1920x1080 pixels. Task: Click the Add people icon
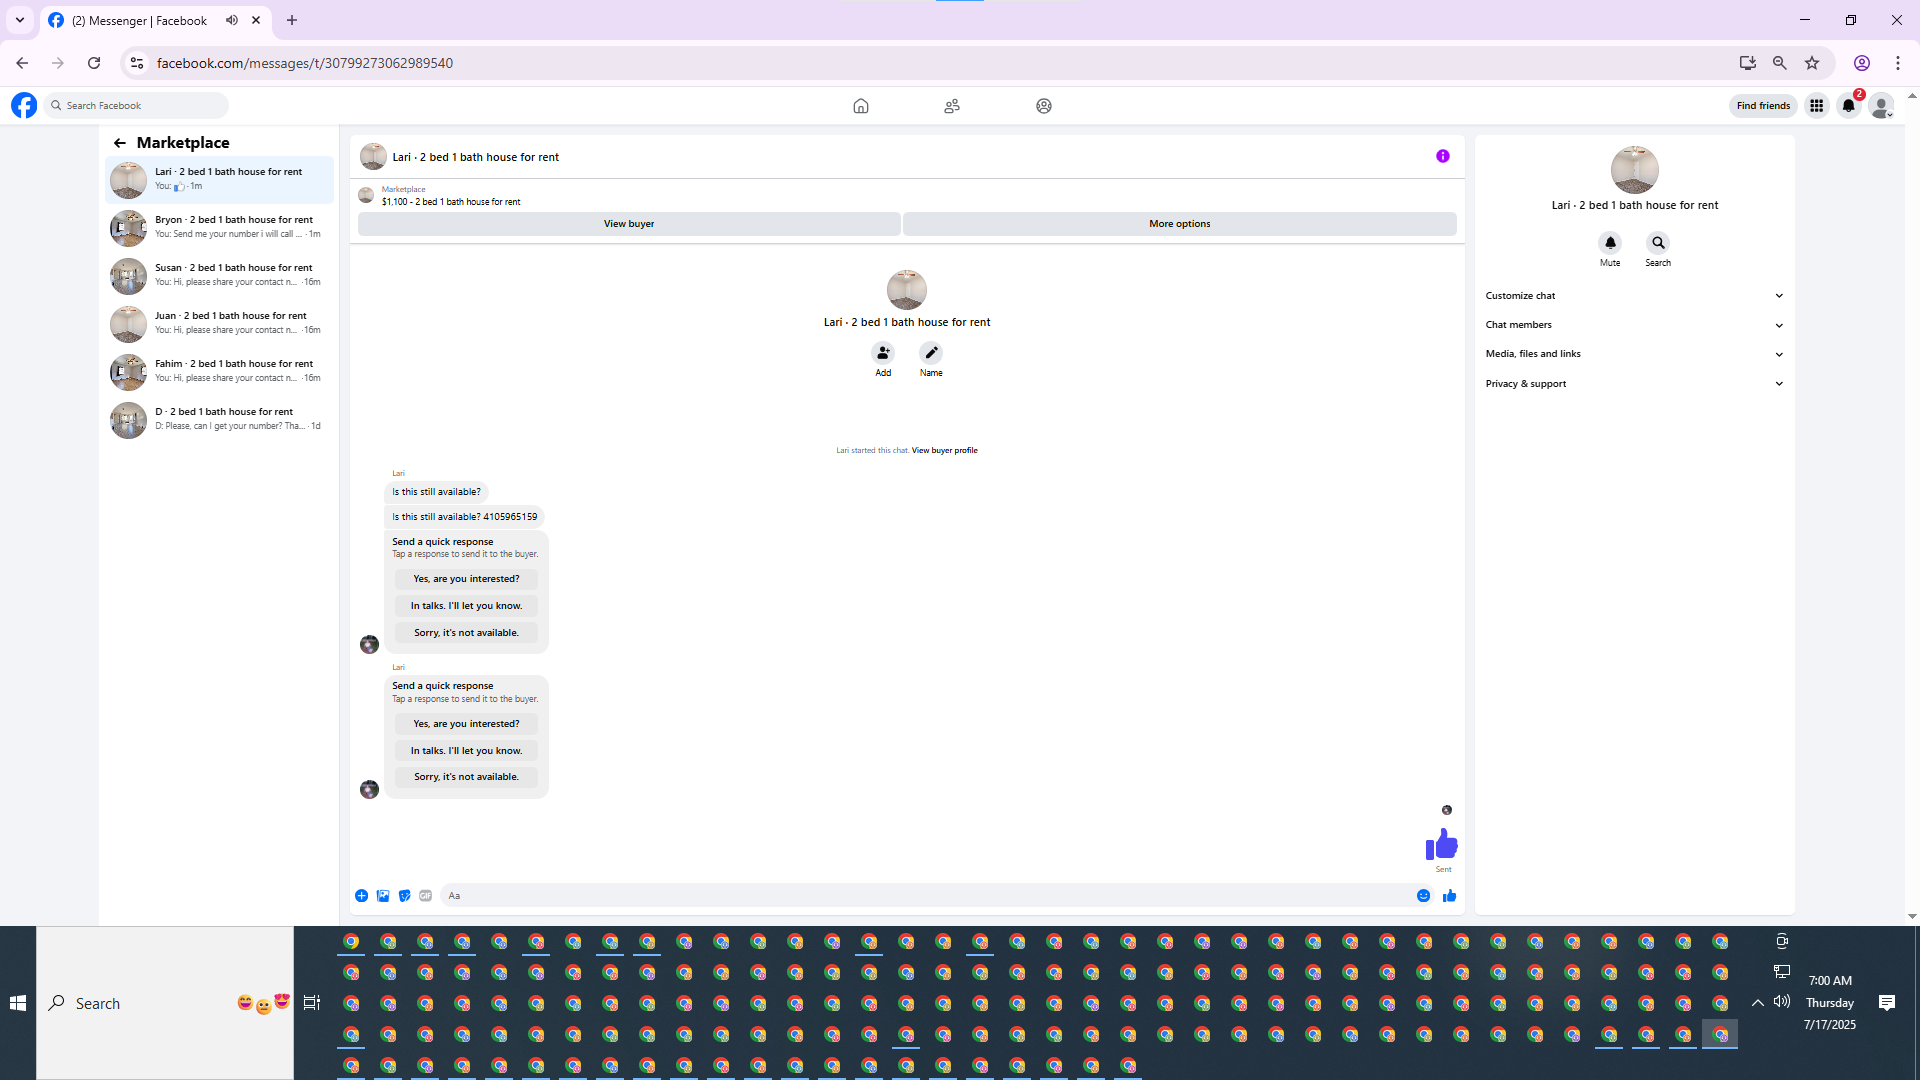coord(883,353)
